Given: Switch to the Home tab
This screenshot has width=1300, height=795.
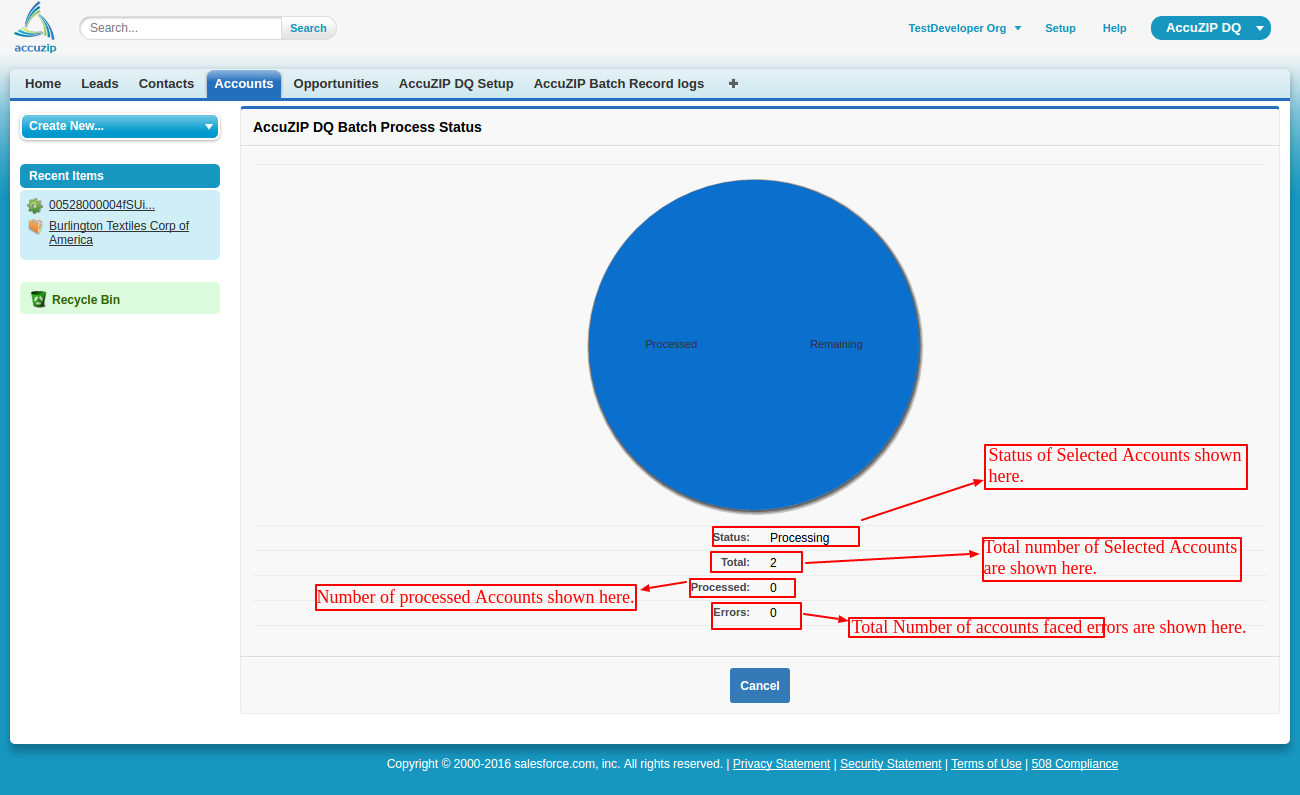Looking at the screenshot, I should (42, 84).
